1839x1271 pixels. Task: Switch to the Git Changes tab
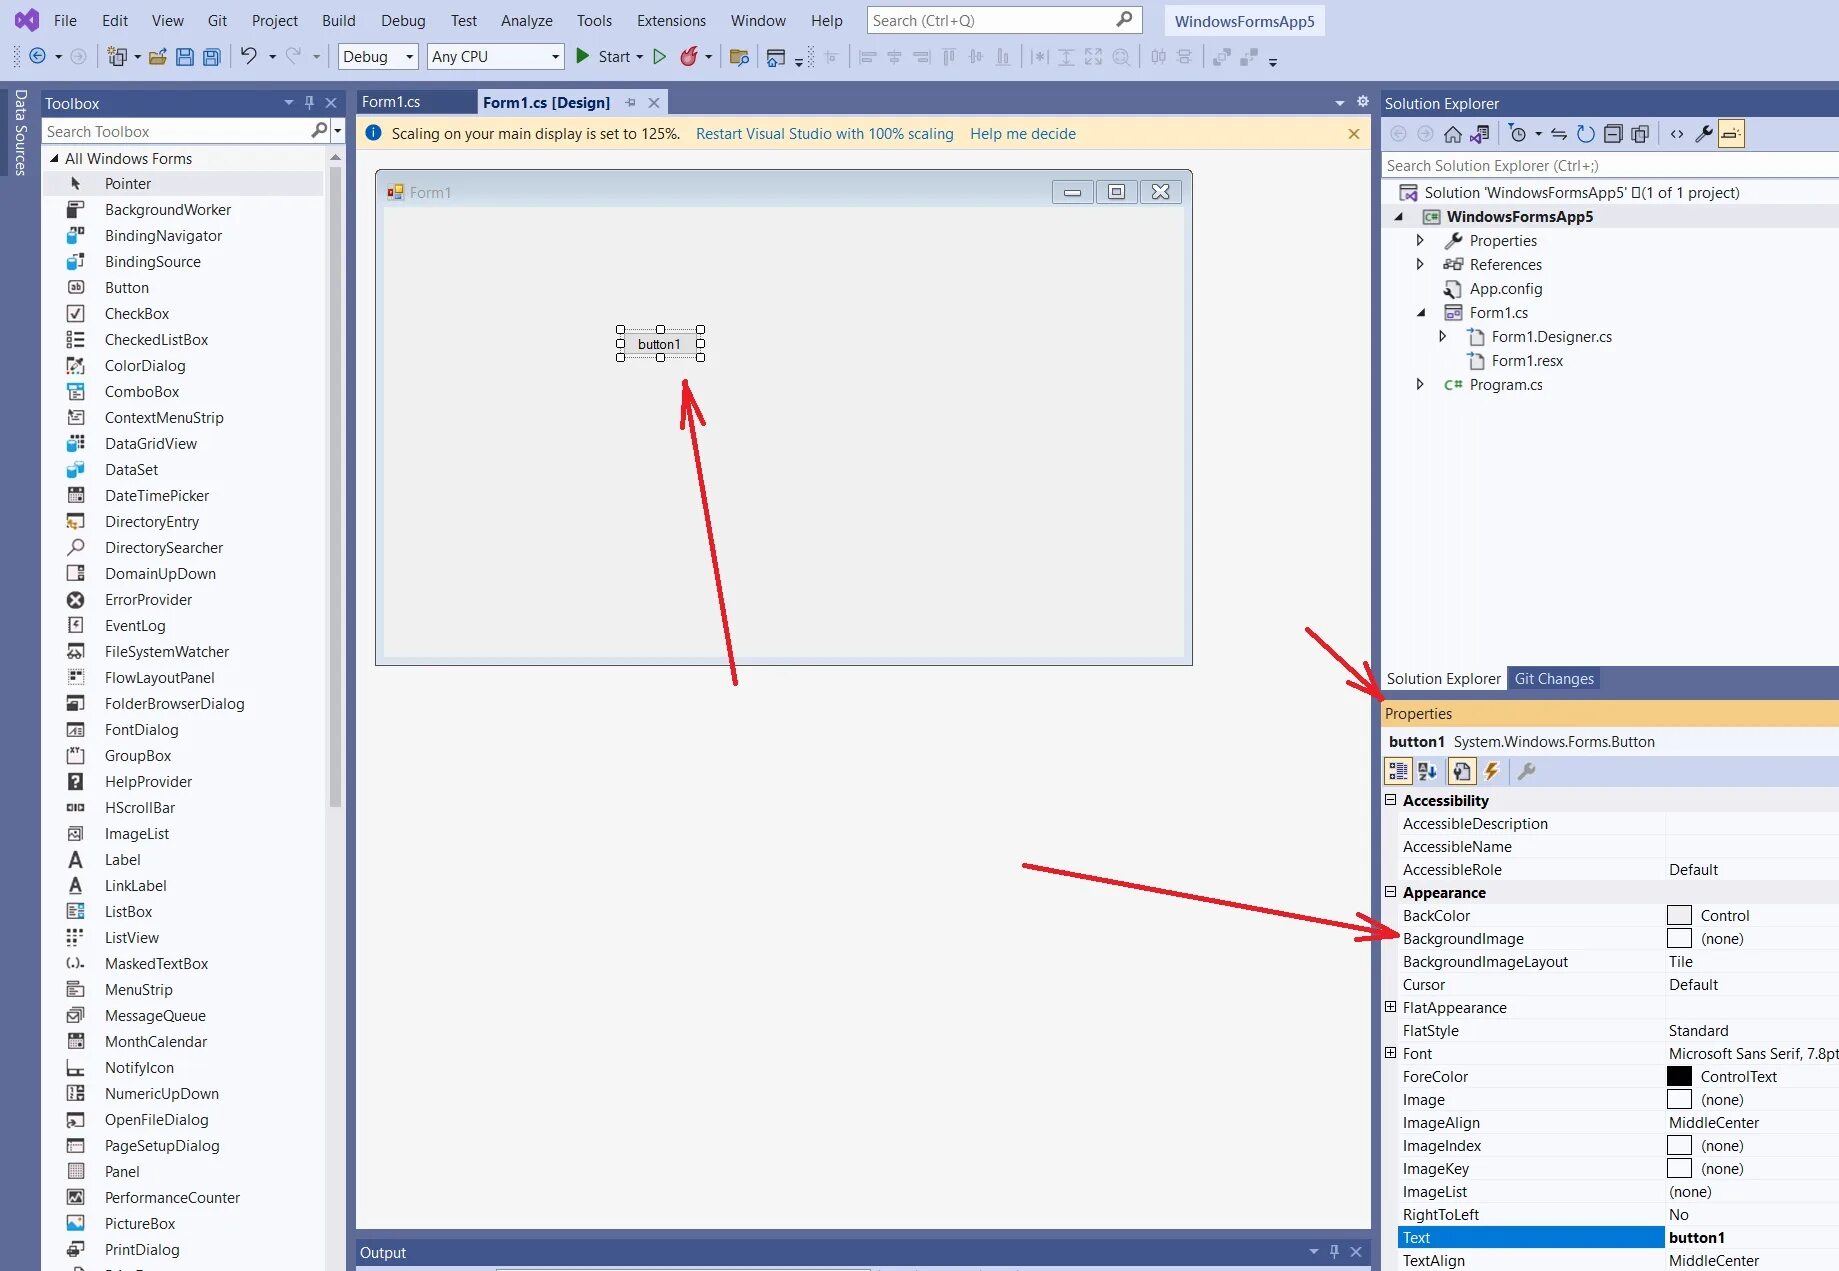(x=1554, y=679)
